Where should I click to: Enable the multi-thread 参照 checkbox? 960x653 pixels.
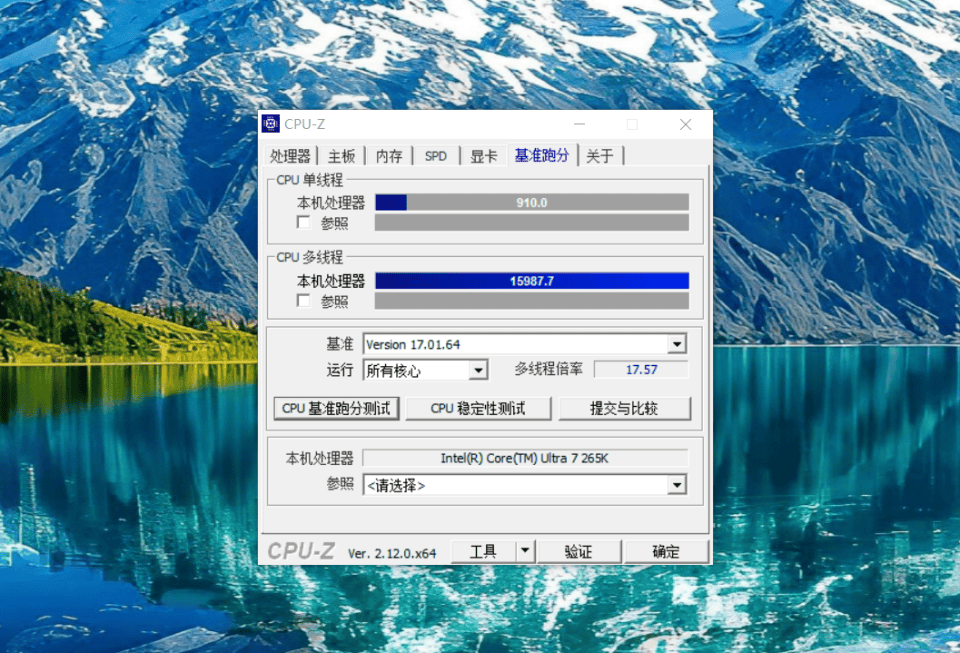click(x=304, y=300)
